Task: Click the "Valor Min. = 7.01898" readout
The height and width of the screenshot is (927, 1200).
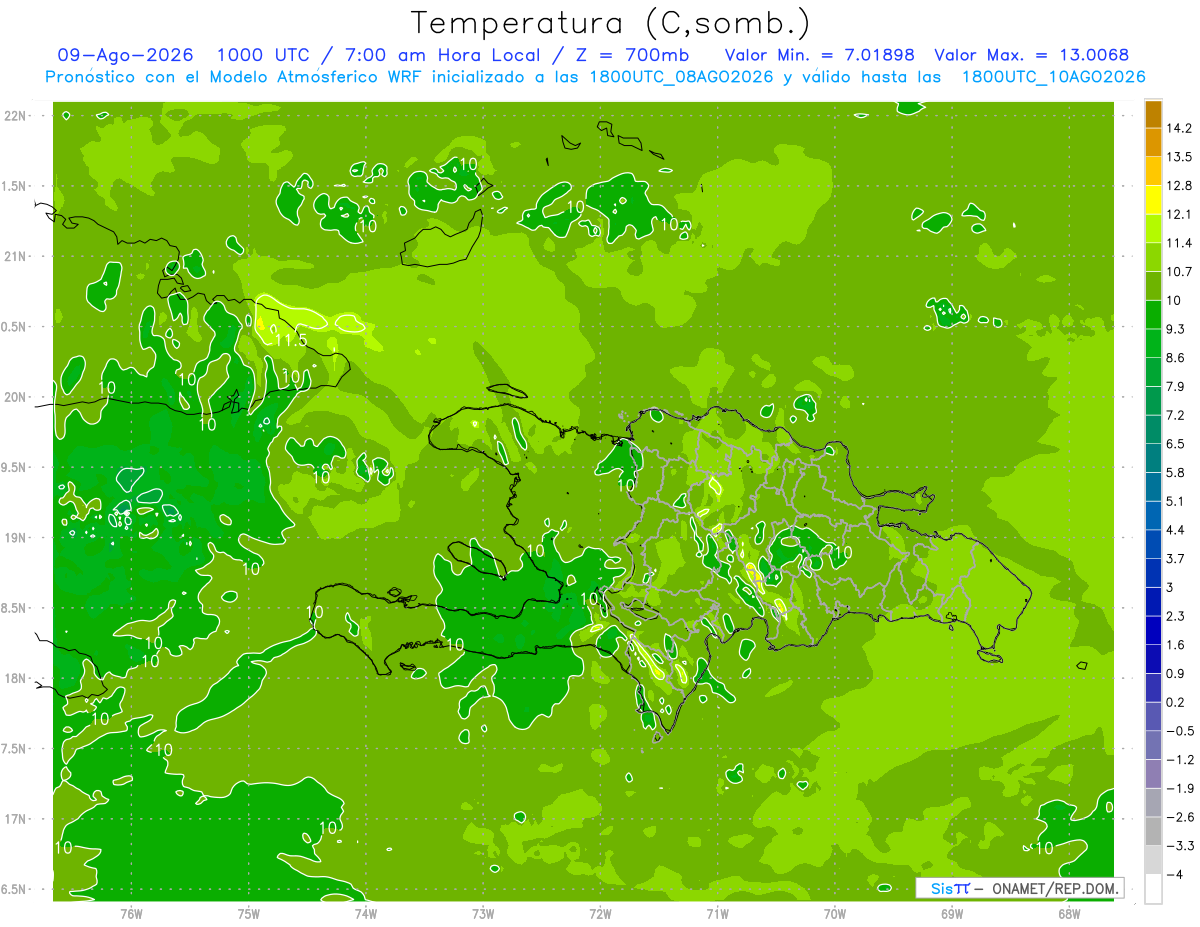Action: (x=819, y=55)
